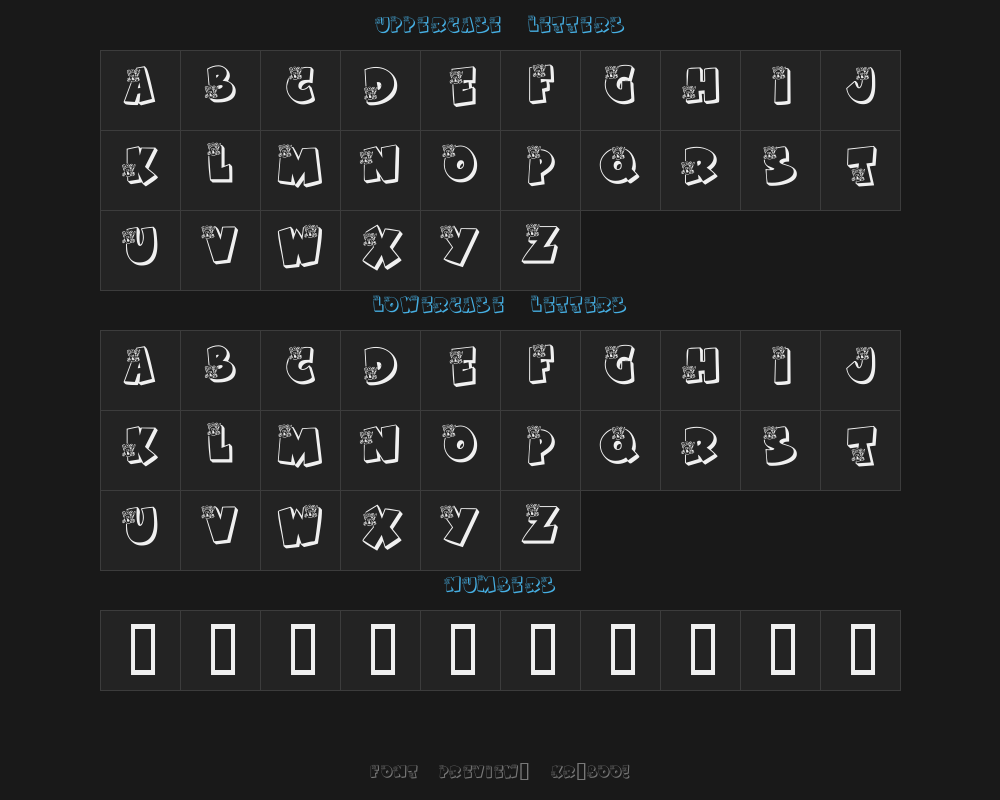Screen dimensions: 1000x800
Task: Pick letter U in the Lowercase Letters grid
Action: pyautogui.click(x=140, y=530)
